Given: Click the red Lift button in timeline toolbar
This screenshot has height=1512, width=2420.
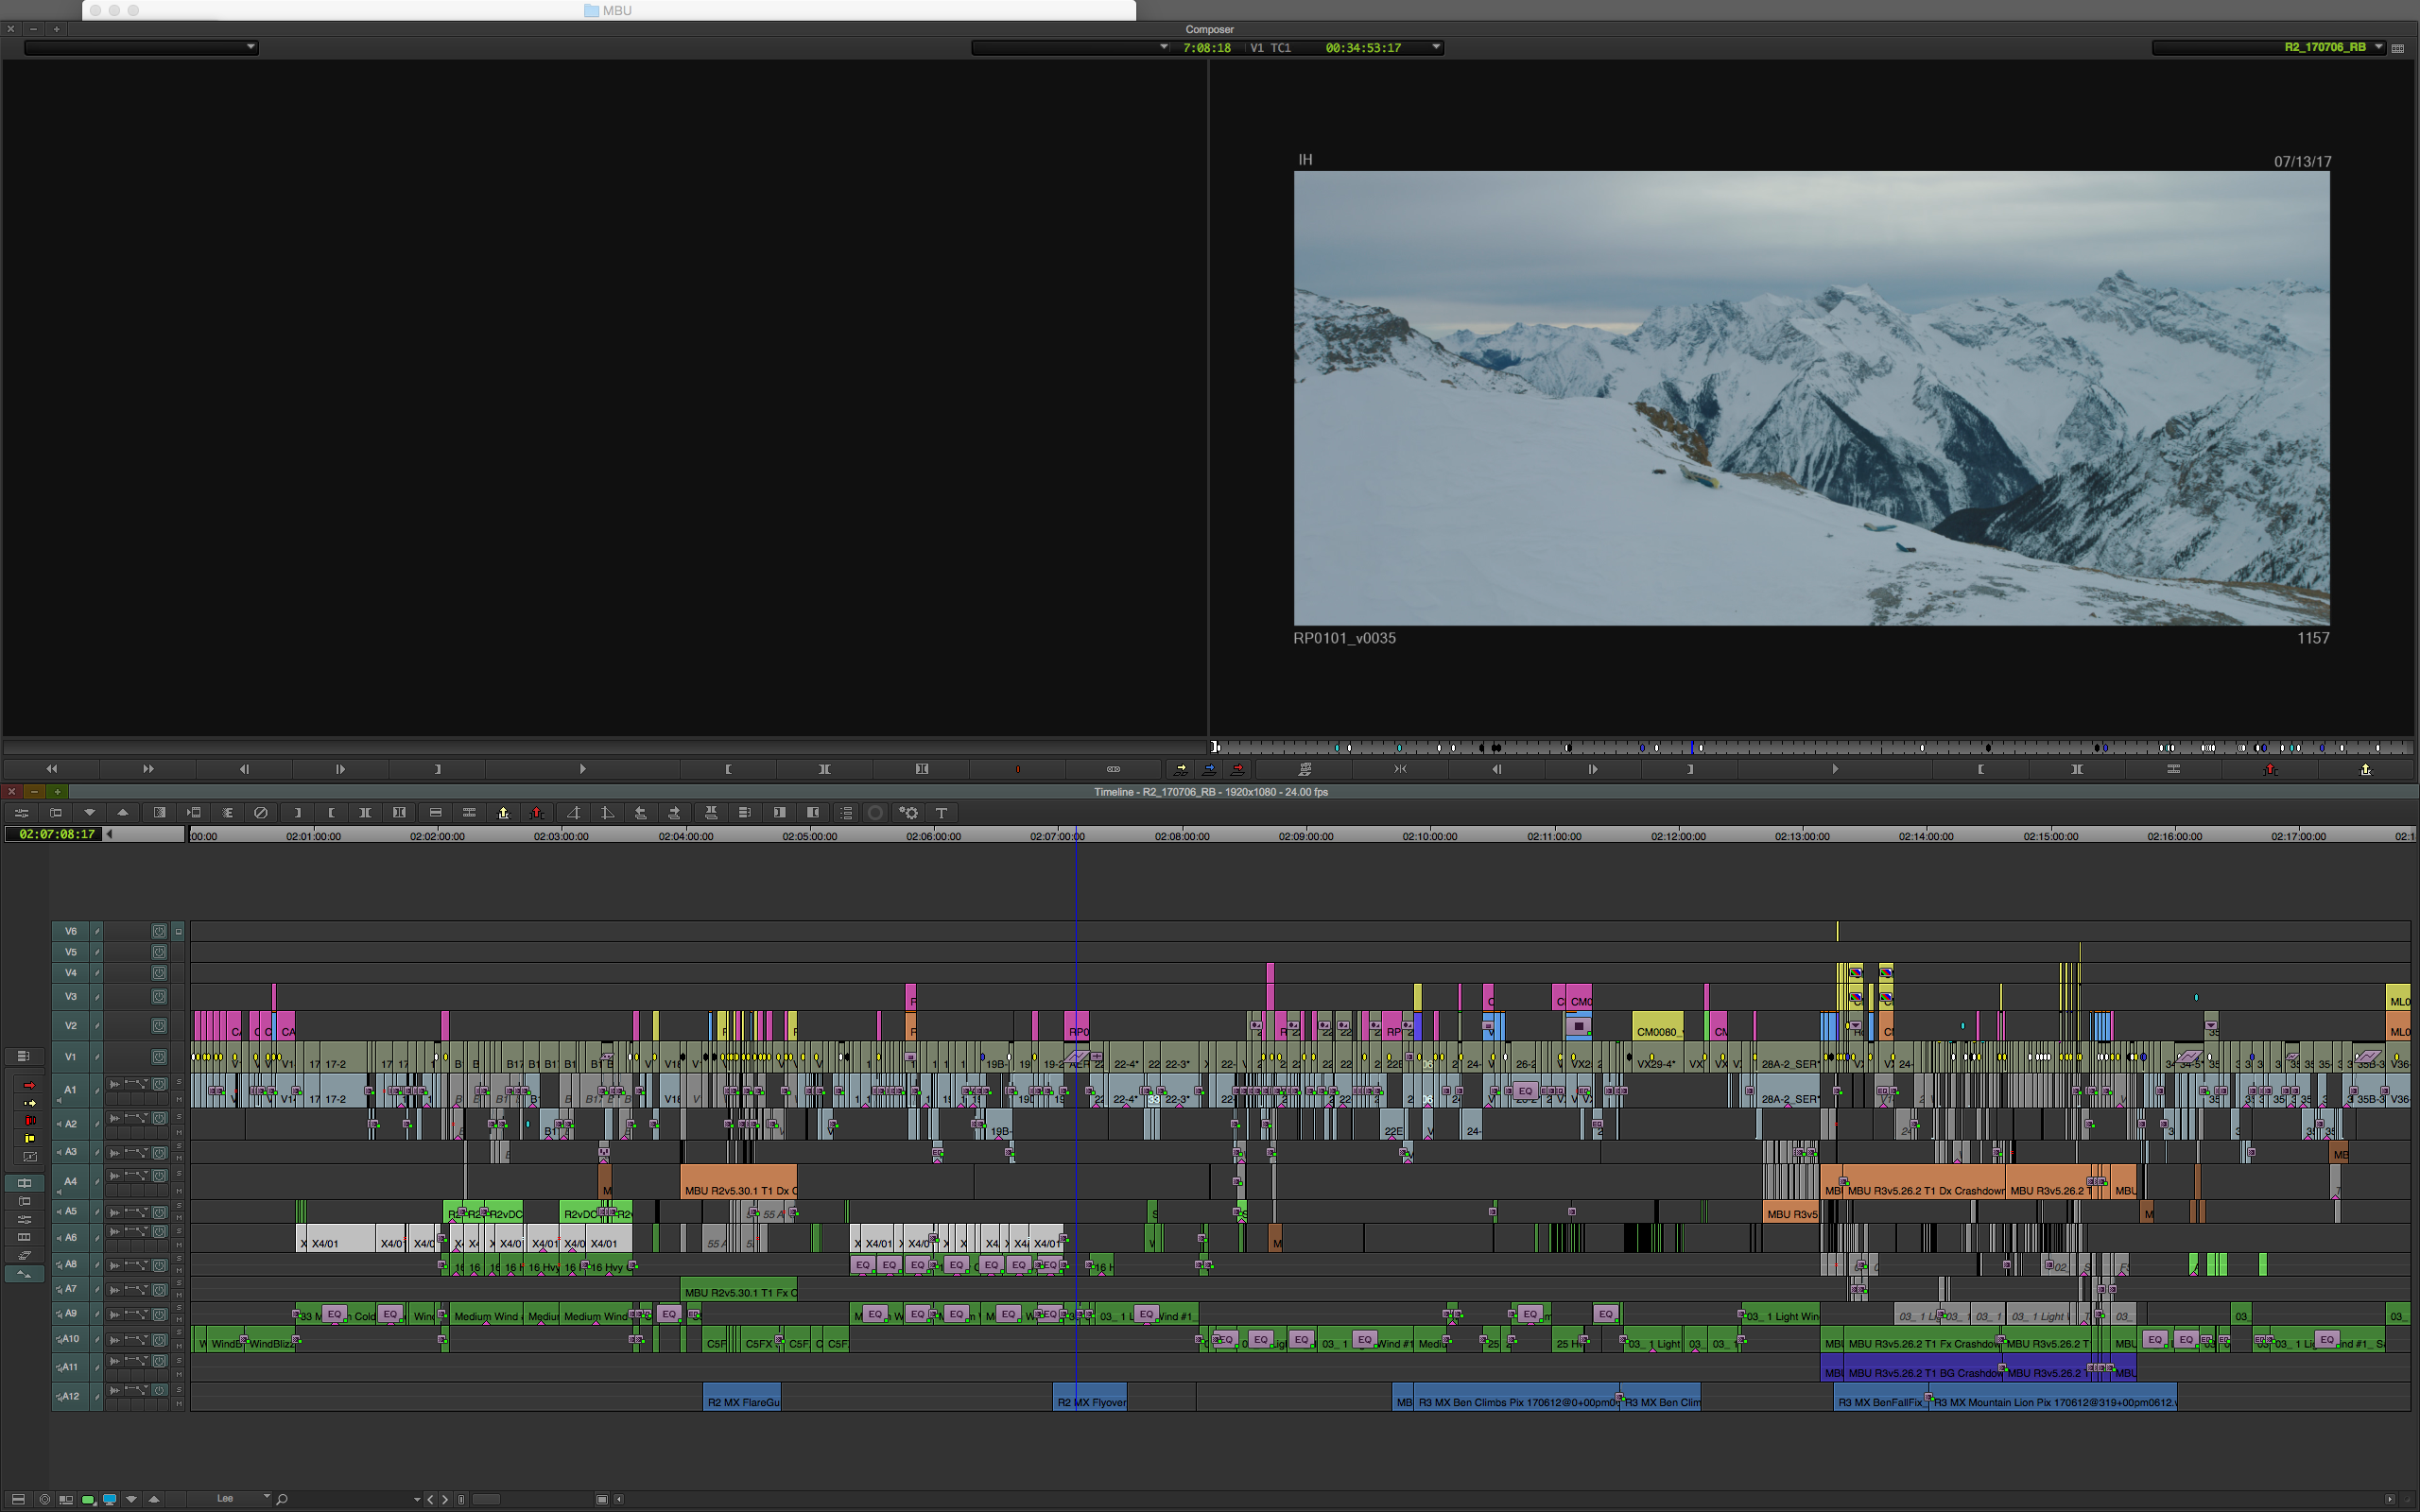Looking at the screenshot, I should pos(537,813).
